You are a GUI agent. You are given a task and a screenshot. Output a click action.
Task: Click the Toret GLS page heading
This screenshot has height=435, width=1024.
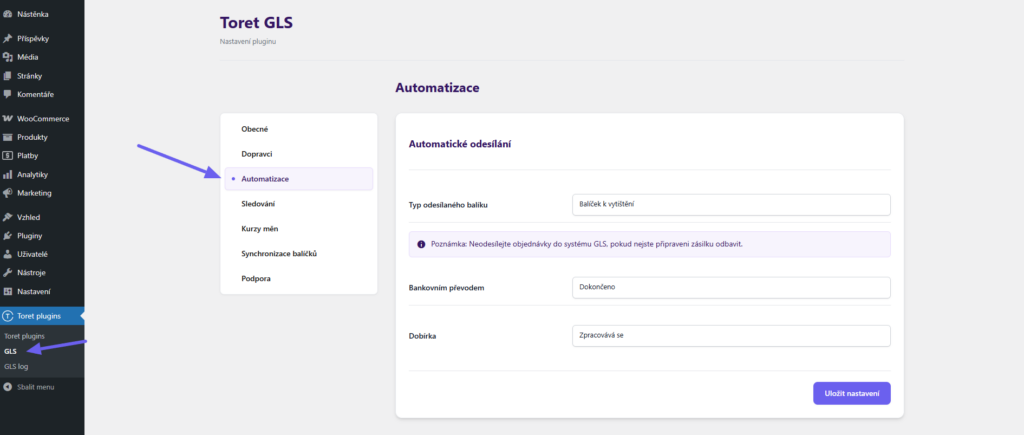tap(257, 23)
